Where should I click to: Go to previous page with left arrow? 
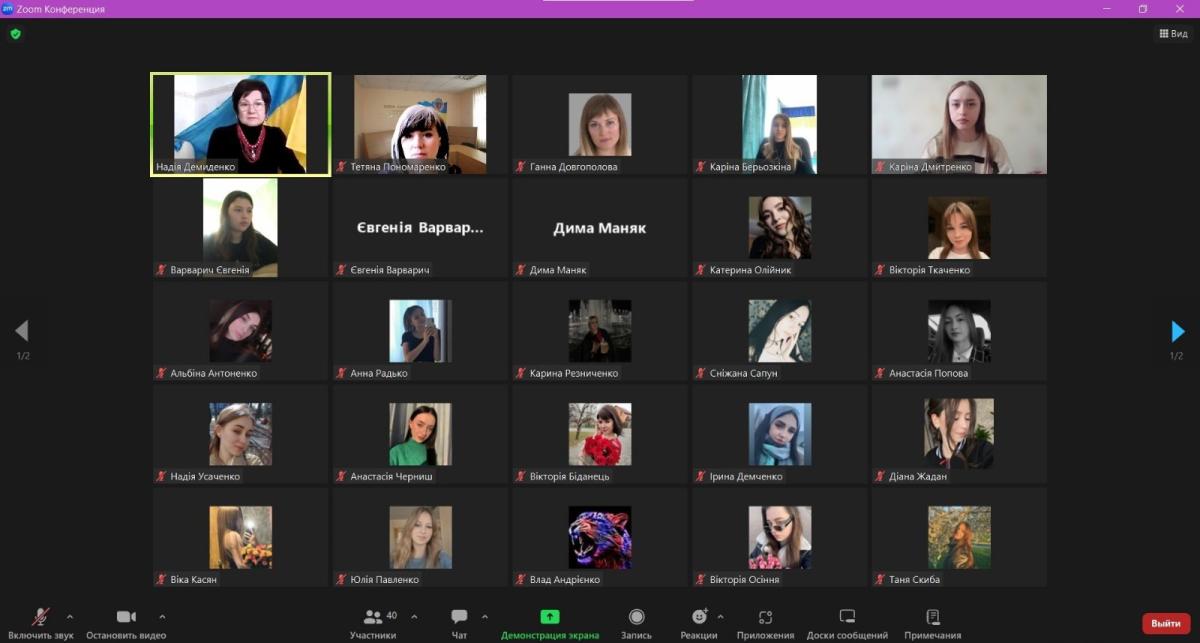22,331
